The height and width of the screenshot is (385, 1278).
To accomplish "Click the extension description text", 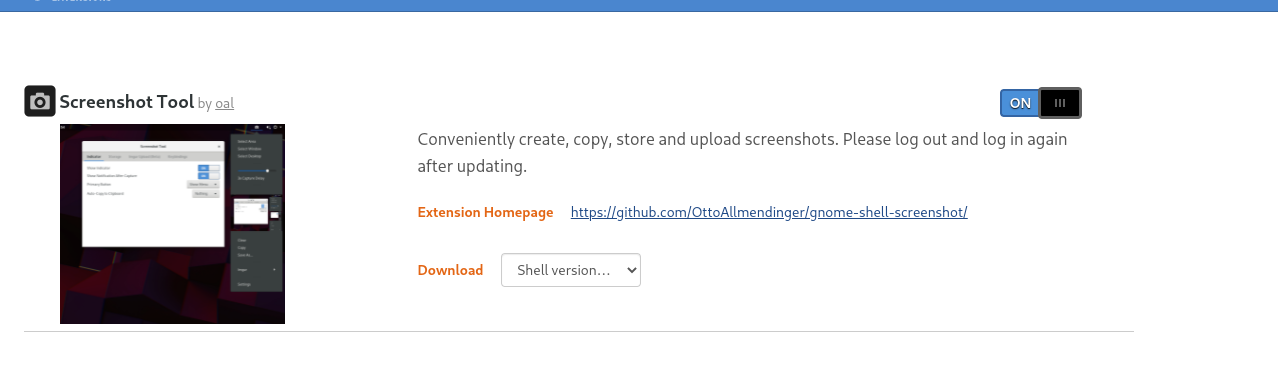I will [742, 152].
